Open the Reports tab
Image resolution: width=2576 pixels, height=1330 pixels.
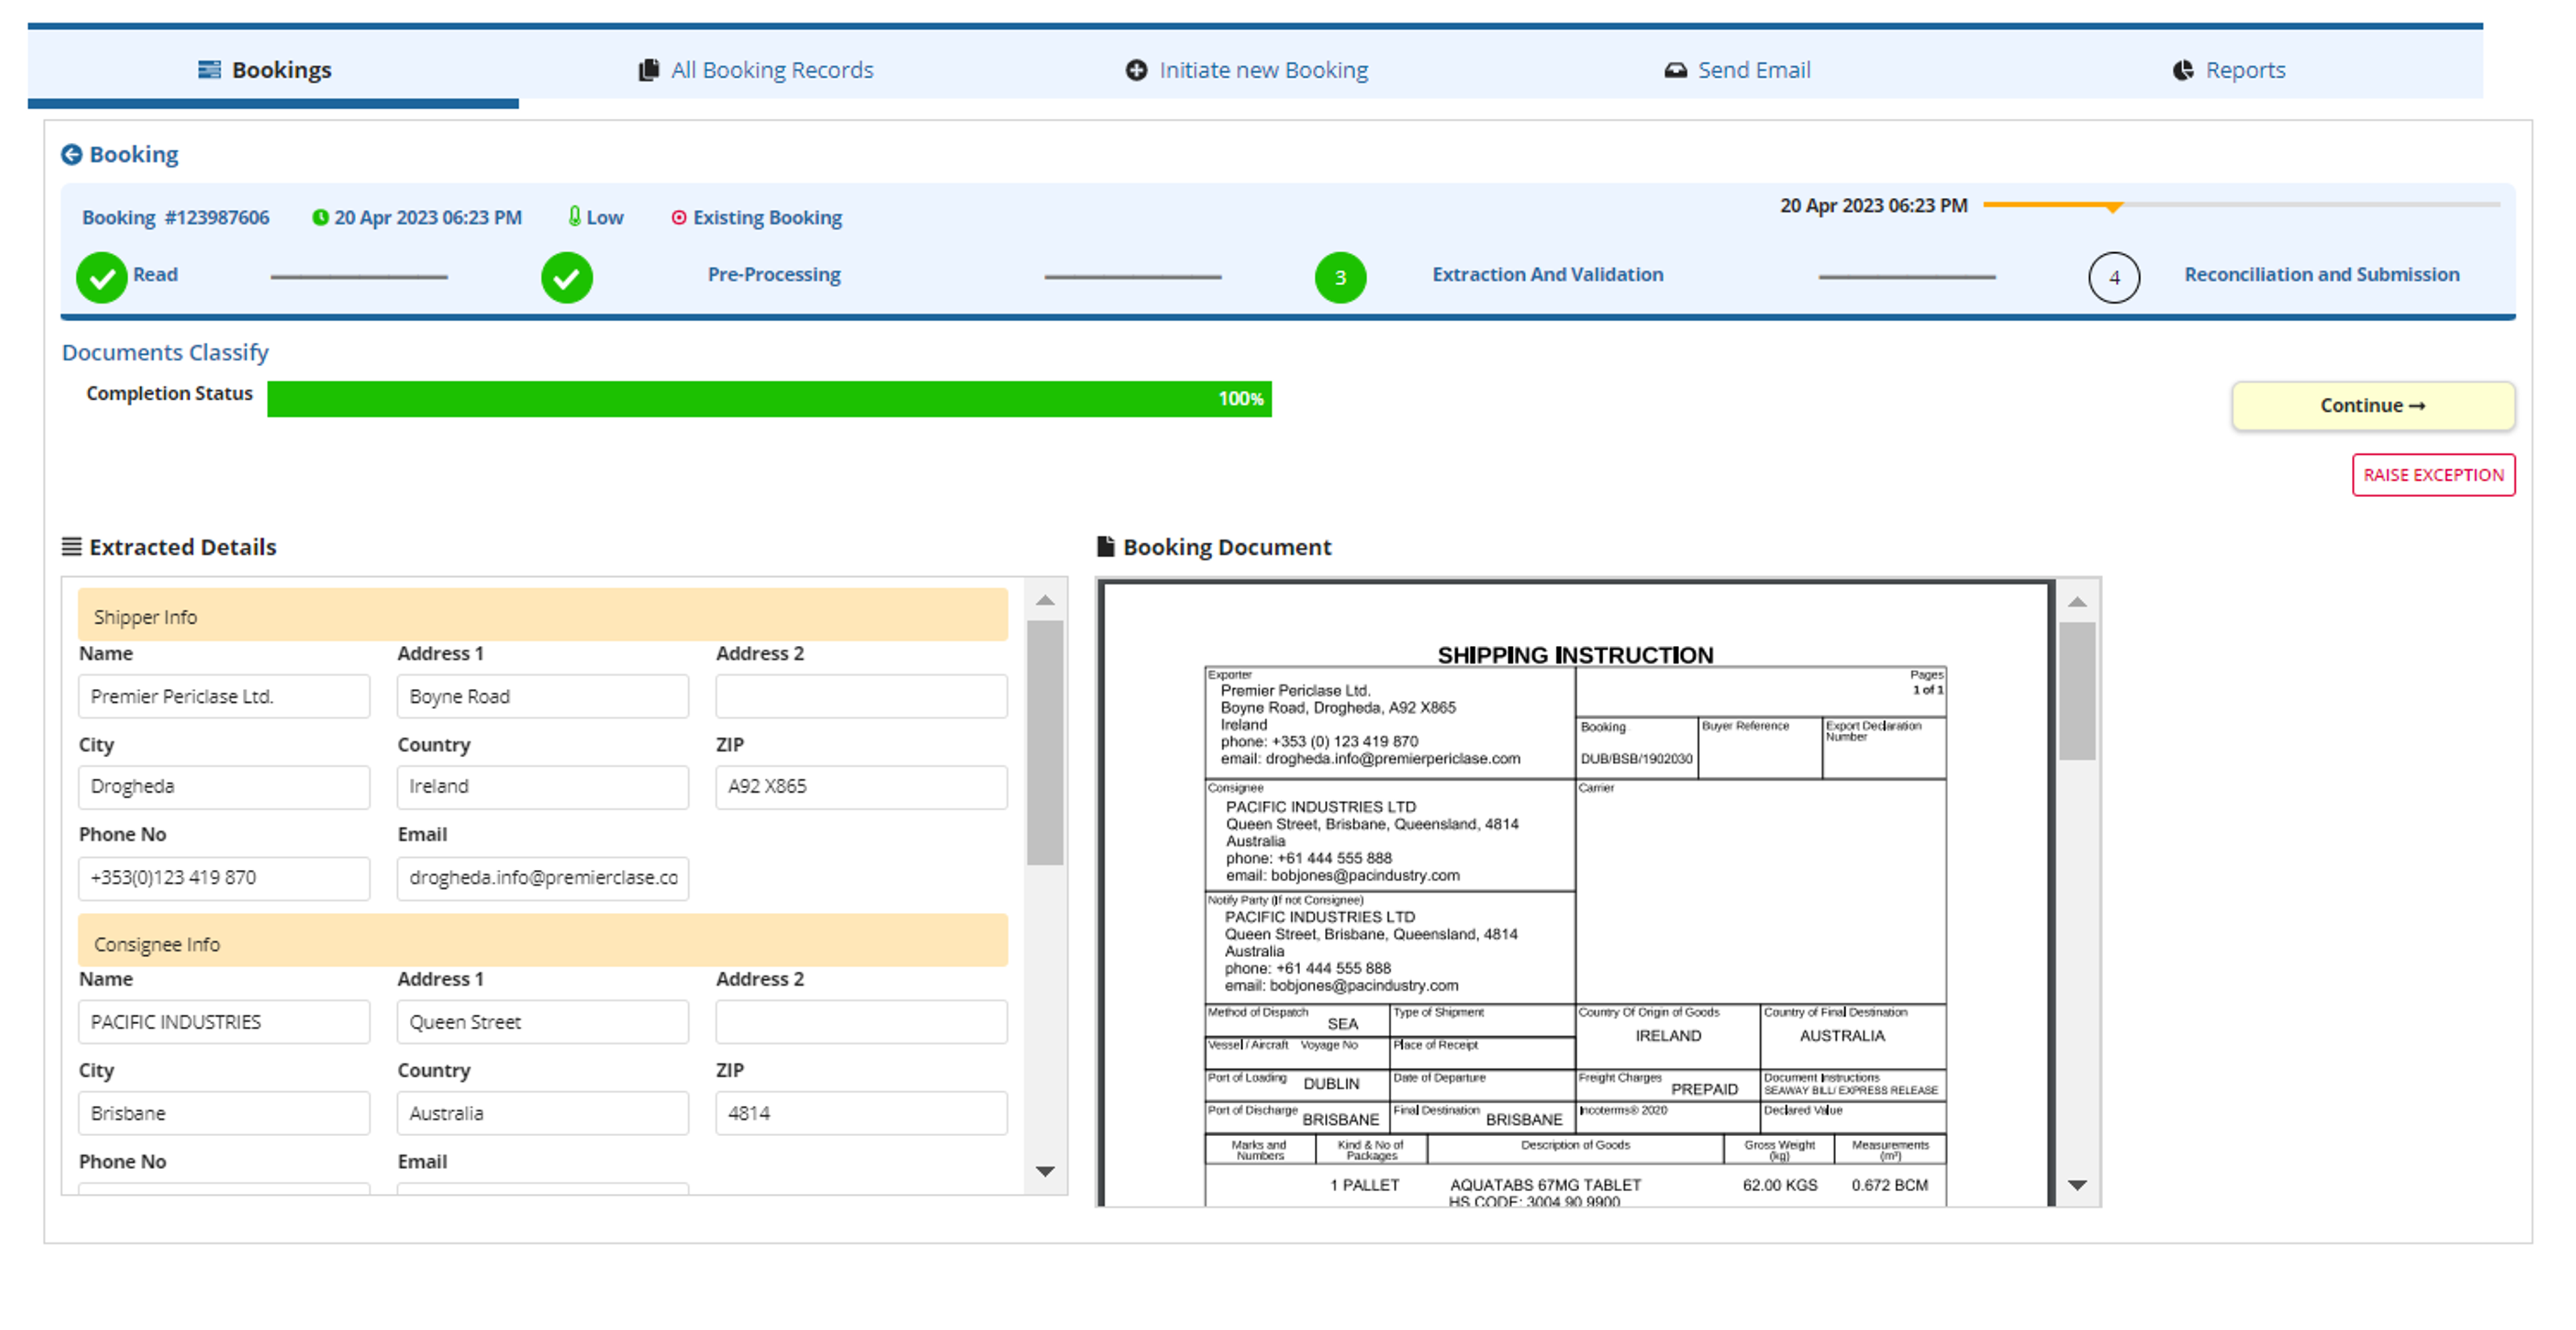click(x=2228, y=69)
